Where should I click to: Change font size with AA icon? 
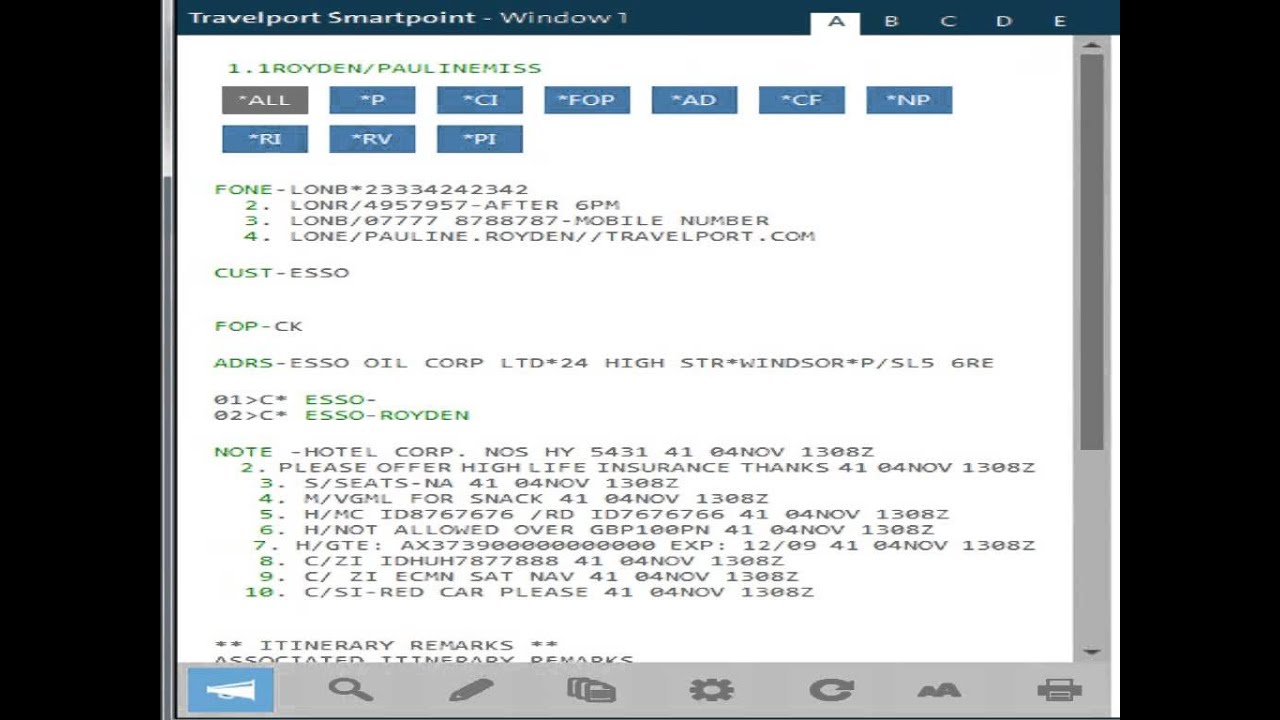(939, 690)
